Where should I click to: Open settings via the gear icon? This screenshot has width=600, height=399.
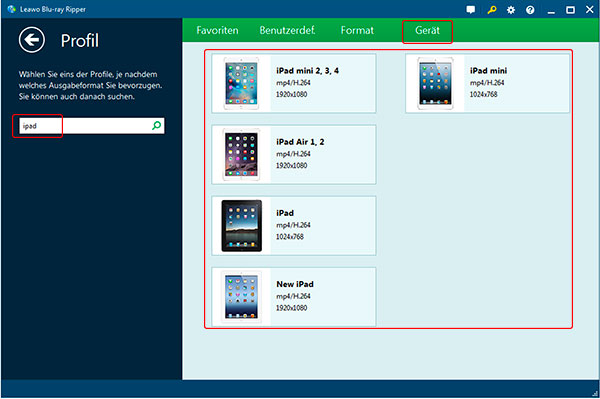[x=511, y=10]
